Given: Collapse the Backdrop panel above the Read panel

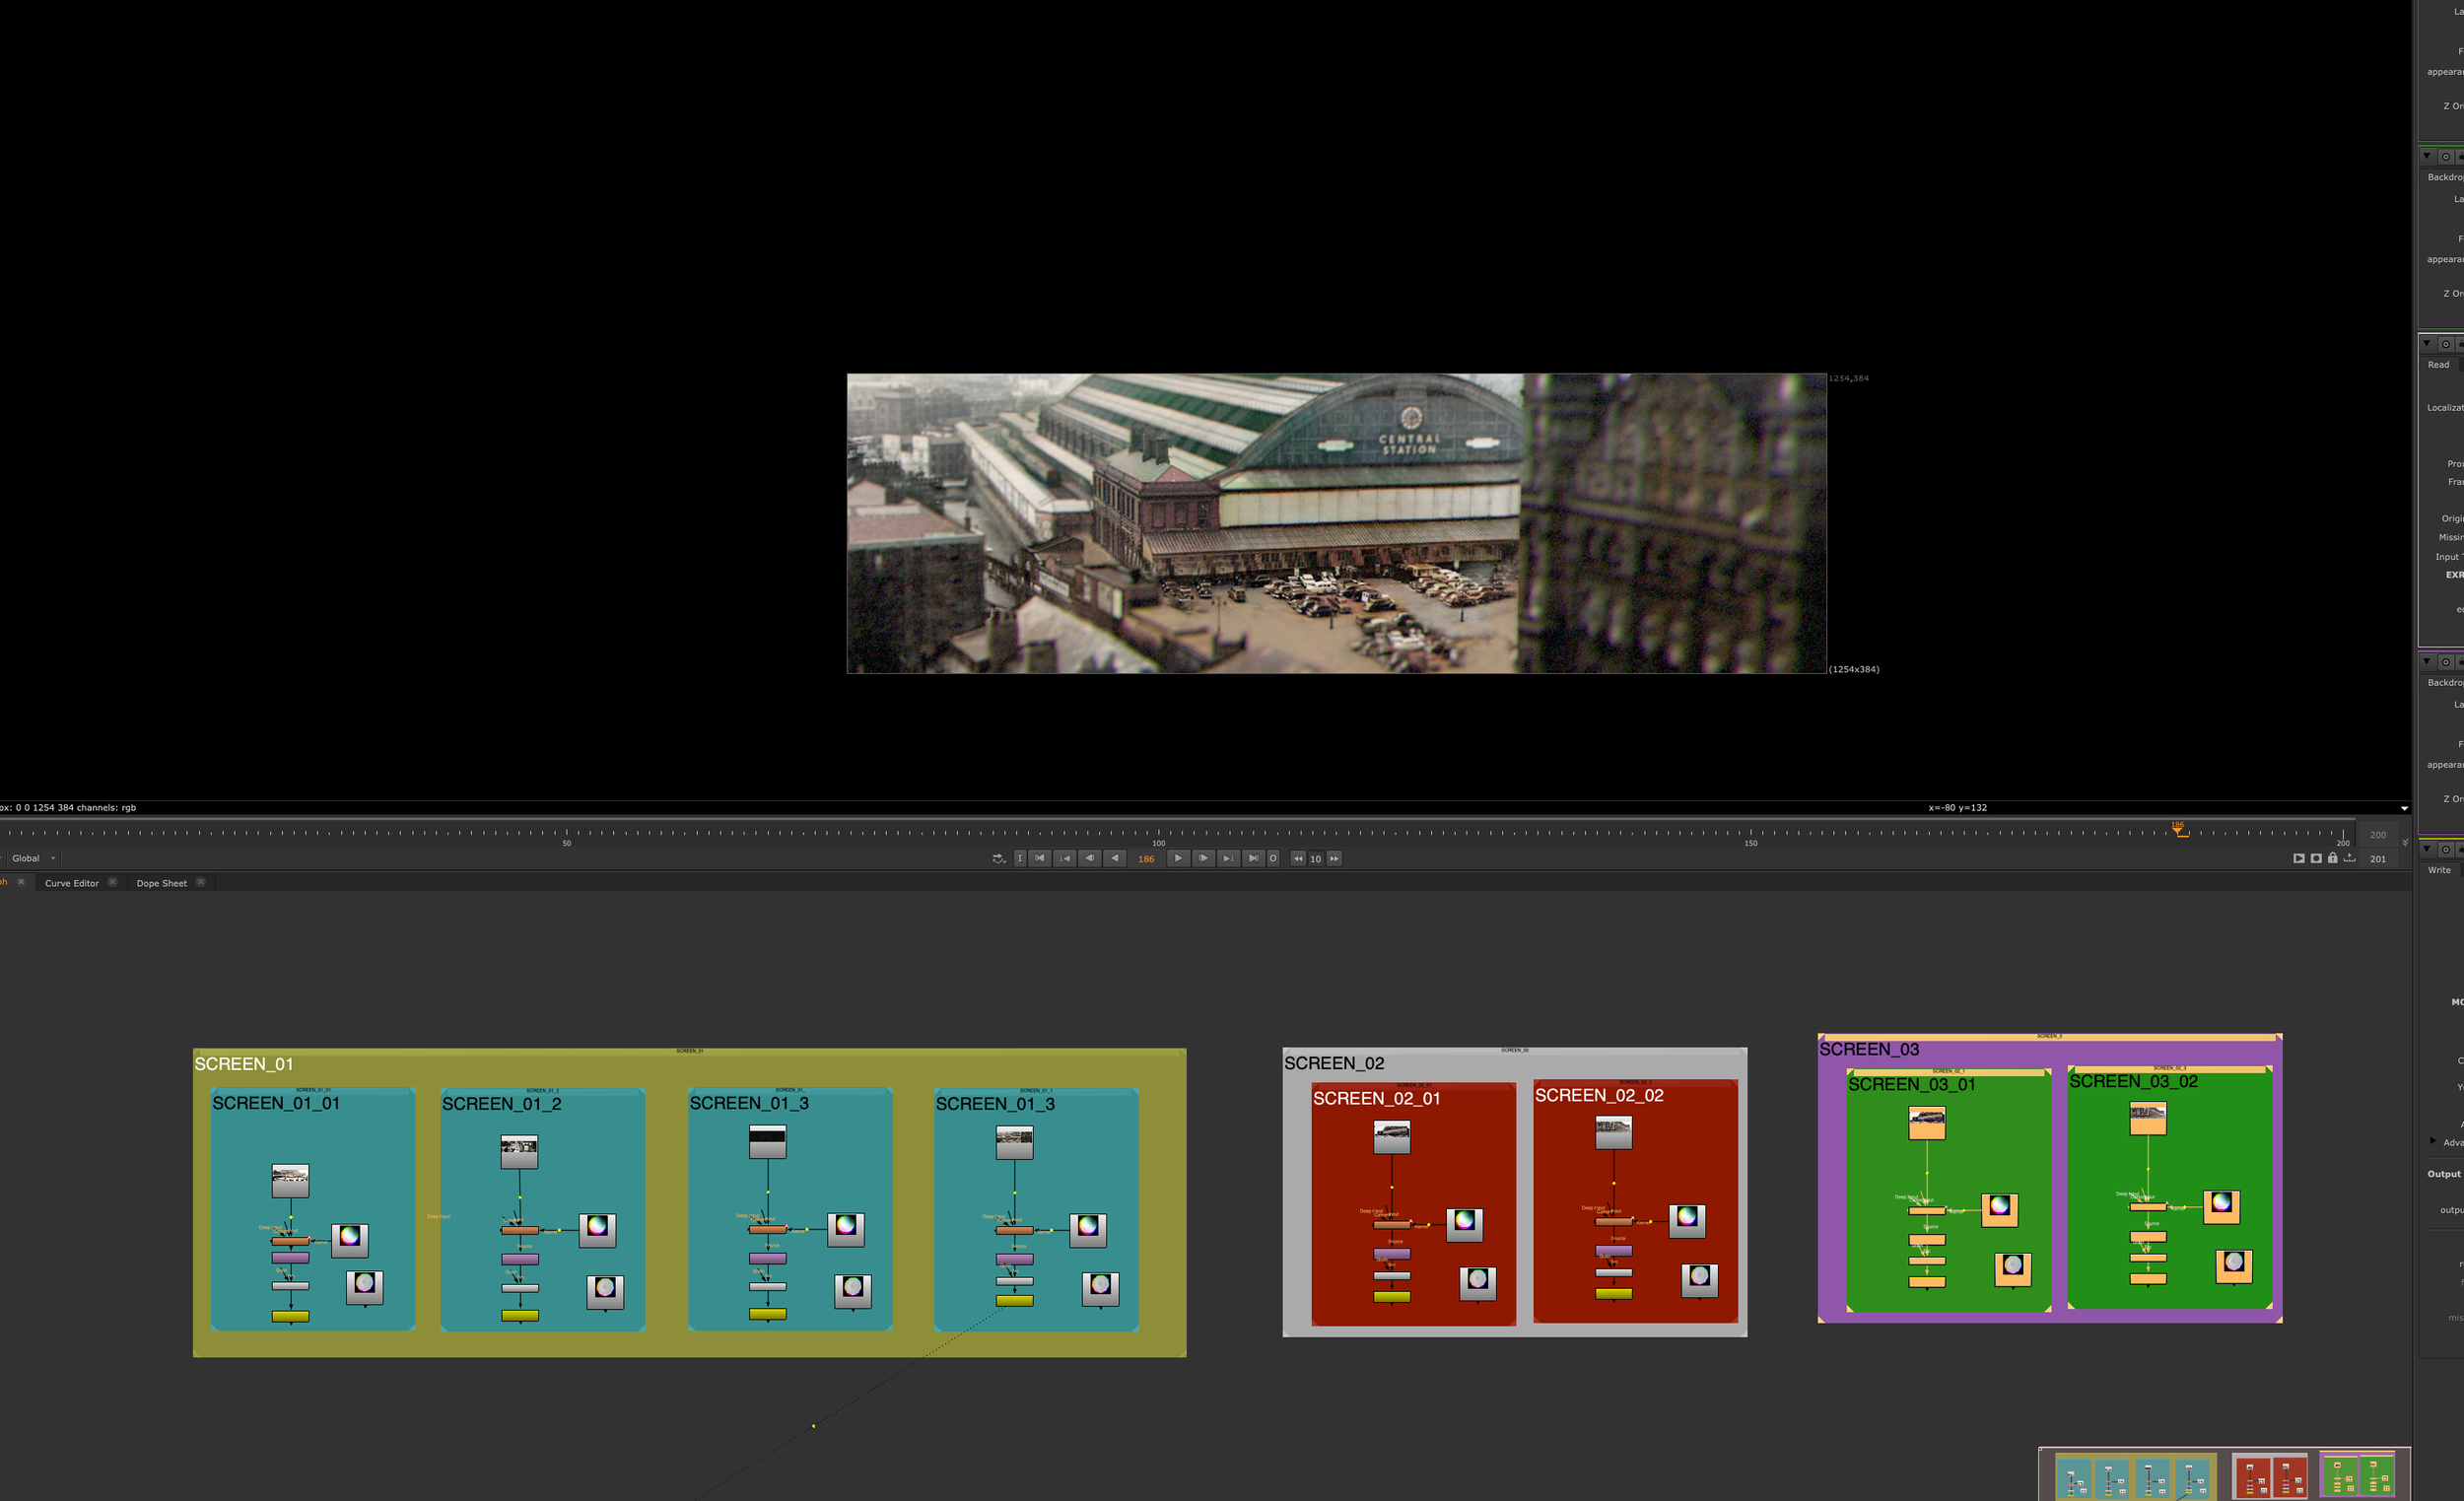Looking at the screenshot, I should point(2427,156).
